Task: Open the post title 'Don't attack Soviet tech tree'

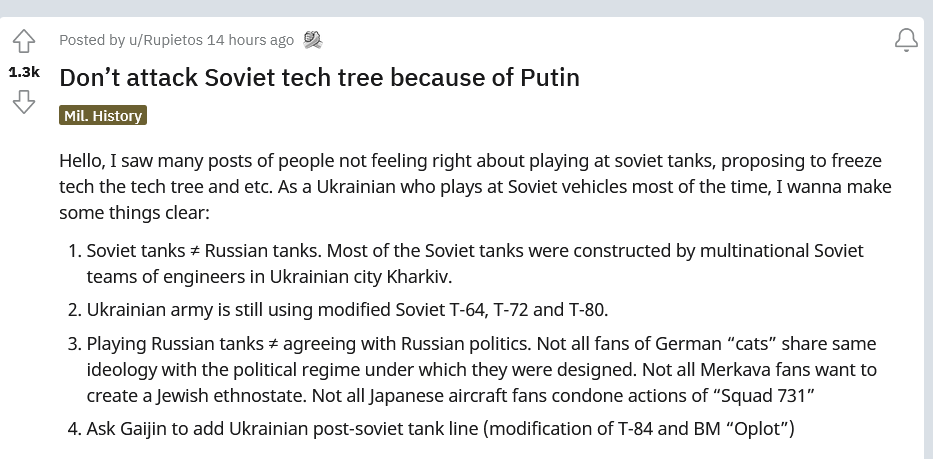Action: (x=320, y=77)
